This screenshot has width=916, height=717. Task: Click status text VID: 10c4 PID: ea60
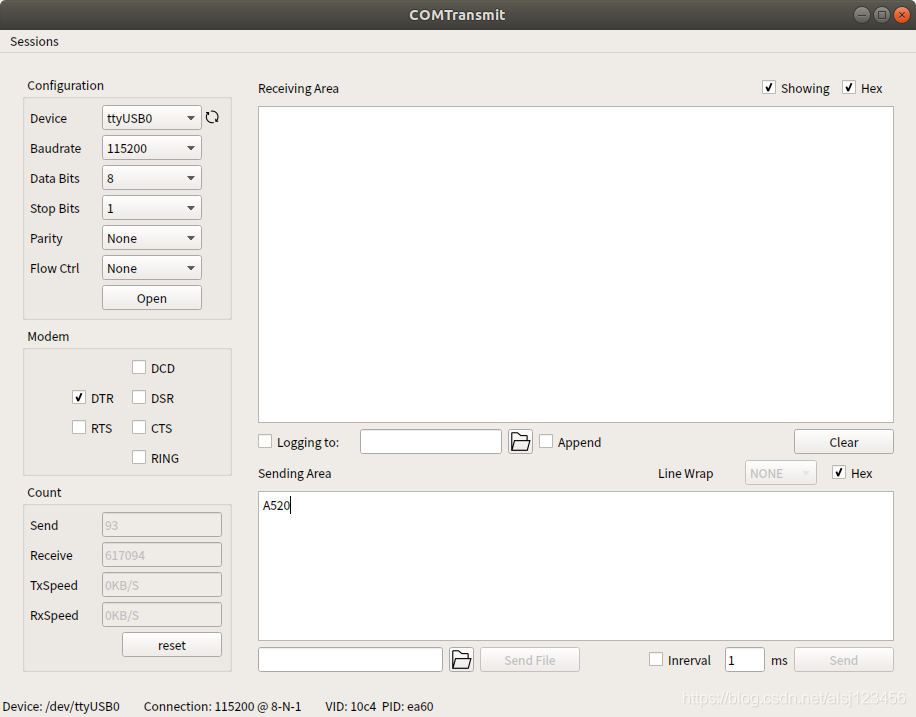[x=379, y=706]
